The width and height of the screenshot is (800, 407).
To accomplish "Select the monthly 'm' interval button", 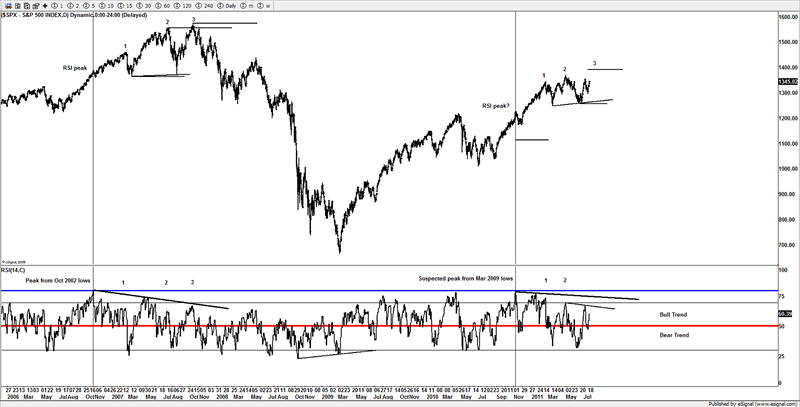I will pos(247,6).
